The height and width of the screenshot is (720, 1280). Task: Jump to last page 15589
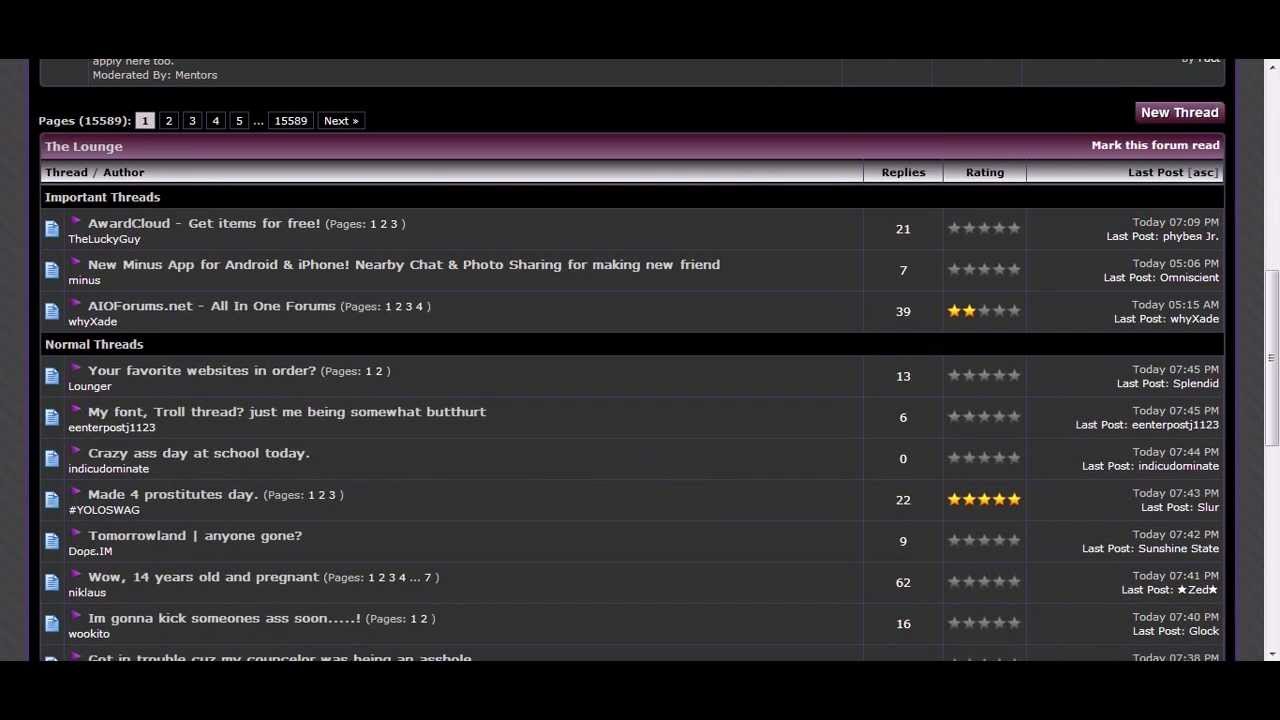click(291, 121)
